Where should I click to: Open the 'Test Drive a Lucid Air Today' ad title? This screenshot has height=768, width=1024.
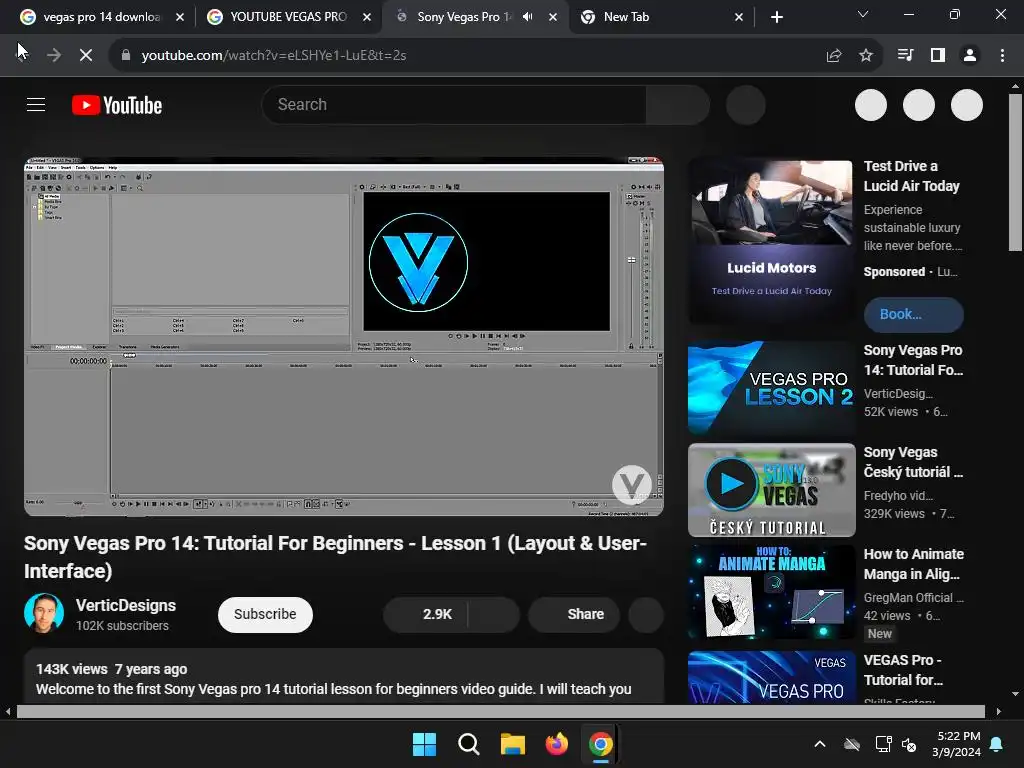(x=912, y=176)
